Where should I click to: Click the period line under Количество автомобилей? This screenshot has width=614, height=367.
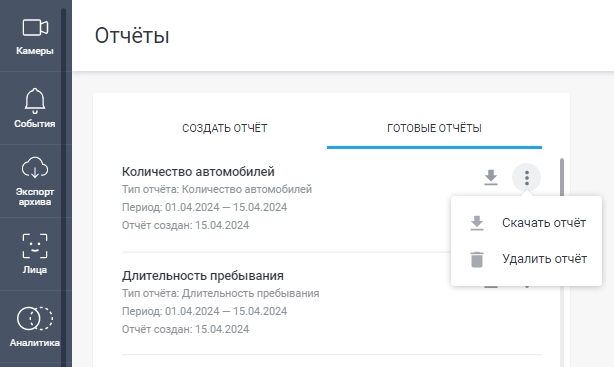tap(204, 207)
